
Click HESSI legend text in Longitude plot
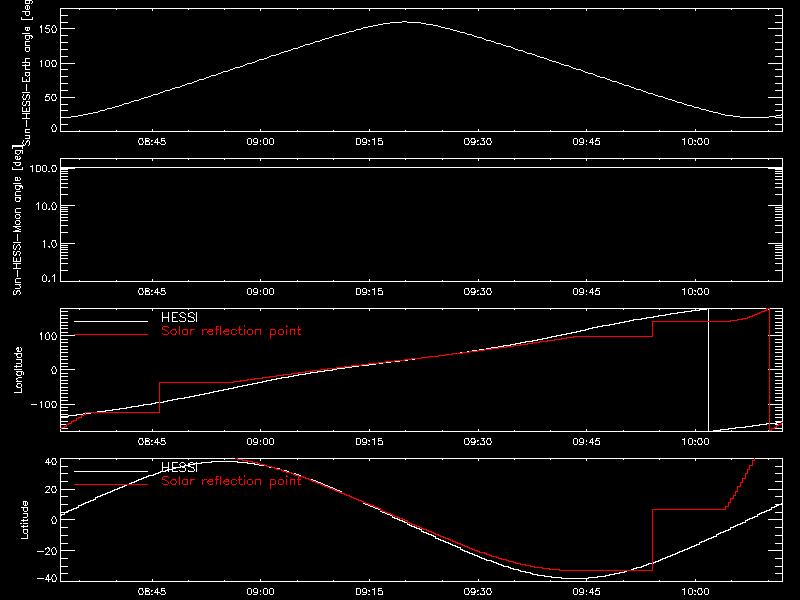tap(179, 317)
